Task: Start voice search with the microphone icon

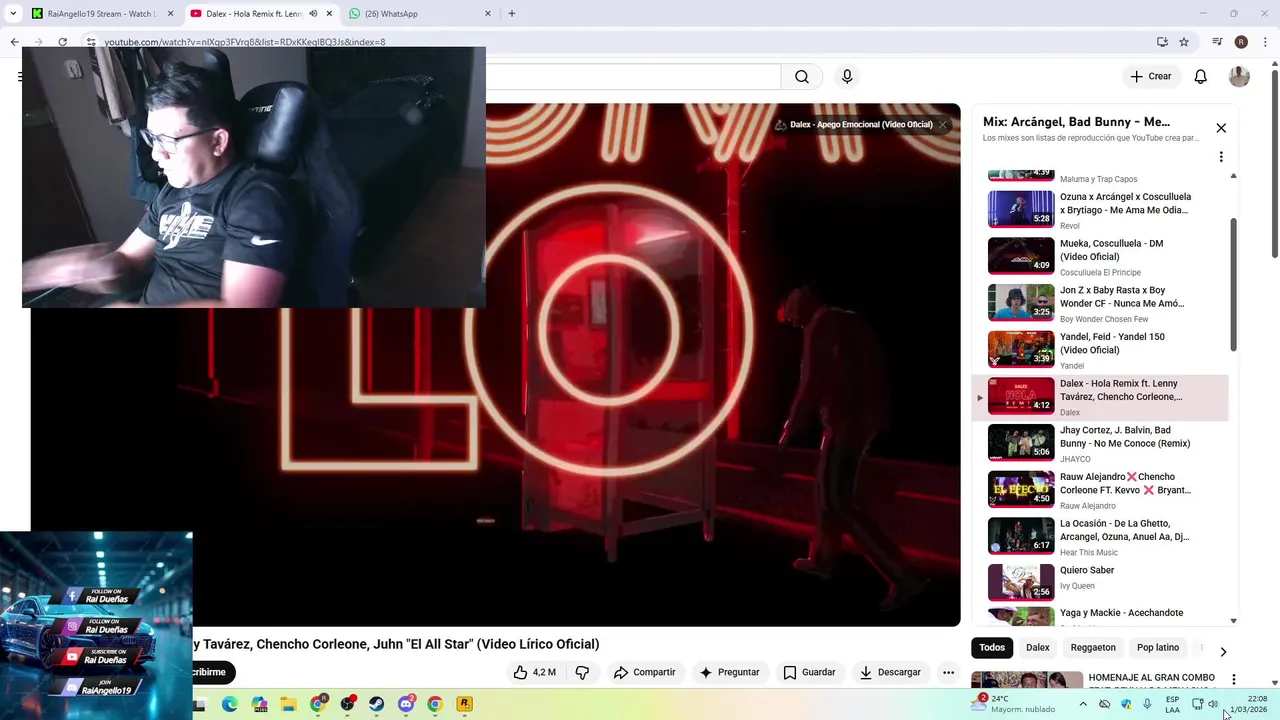Action: coord(847,77)
